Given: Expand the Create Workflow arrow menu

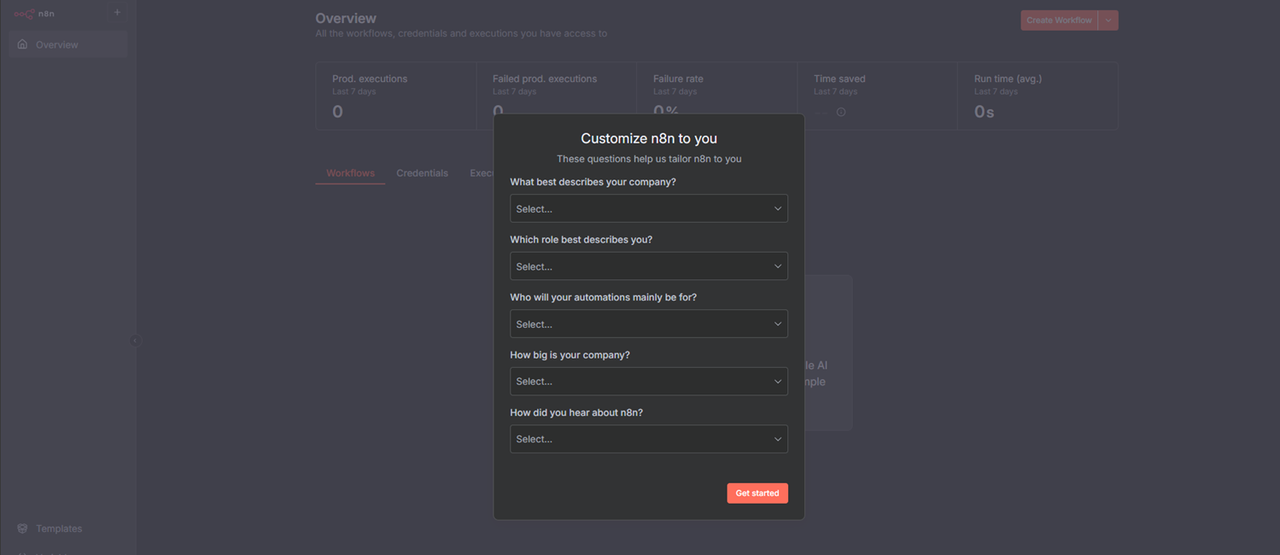Looking at the screenshot, I should pos(1108,20).
